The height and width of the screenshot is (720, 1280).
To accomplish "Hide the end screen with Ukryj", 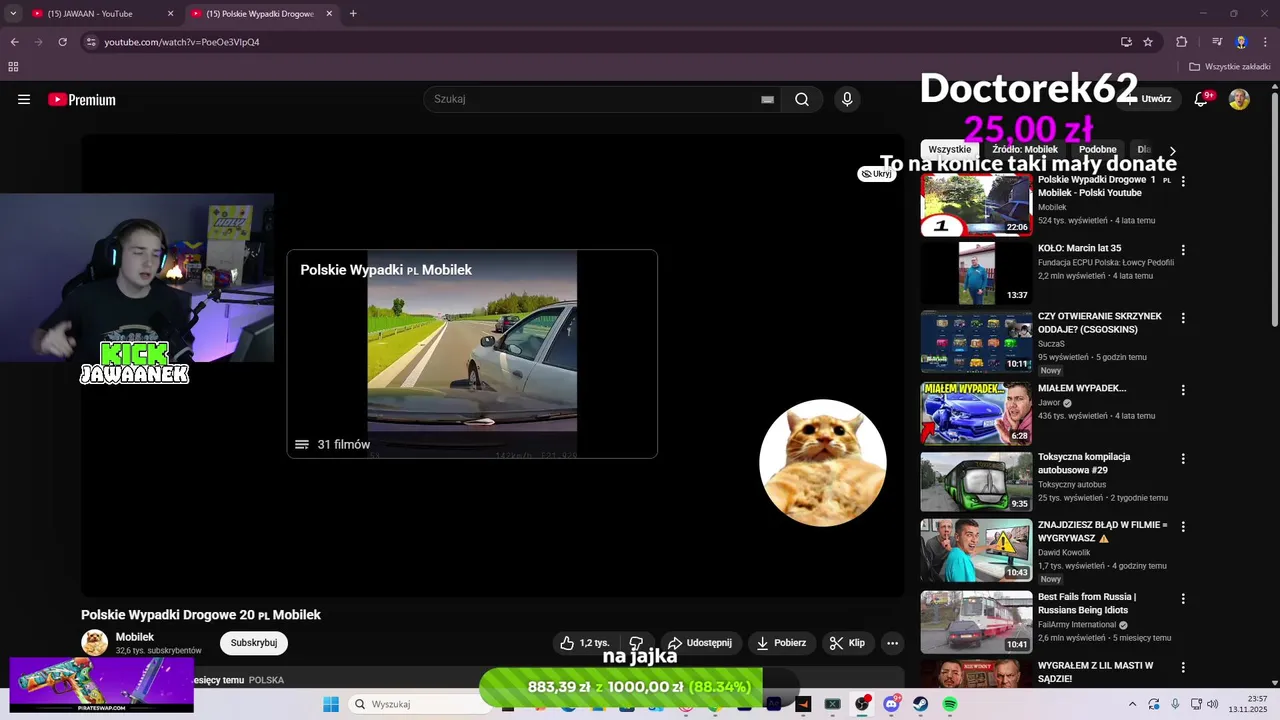I will tap(876, 174).
